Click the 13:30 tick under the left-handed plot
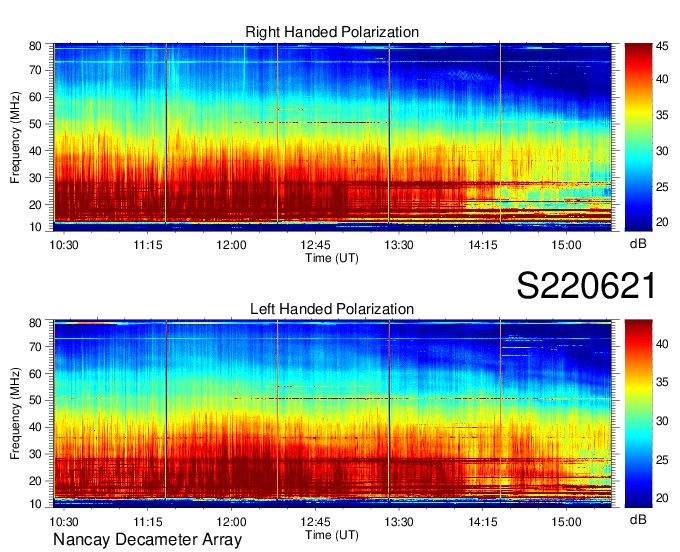The width and height of the screenshot is (680, 552). (399, 522)
